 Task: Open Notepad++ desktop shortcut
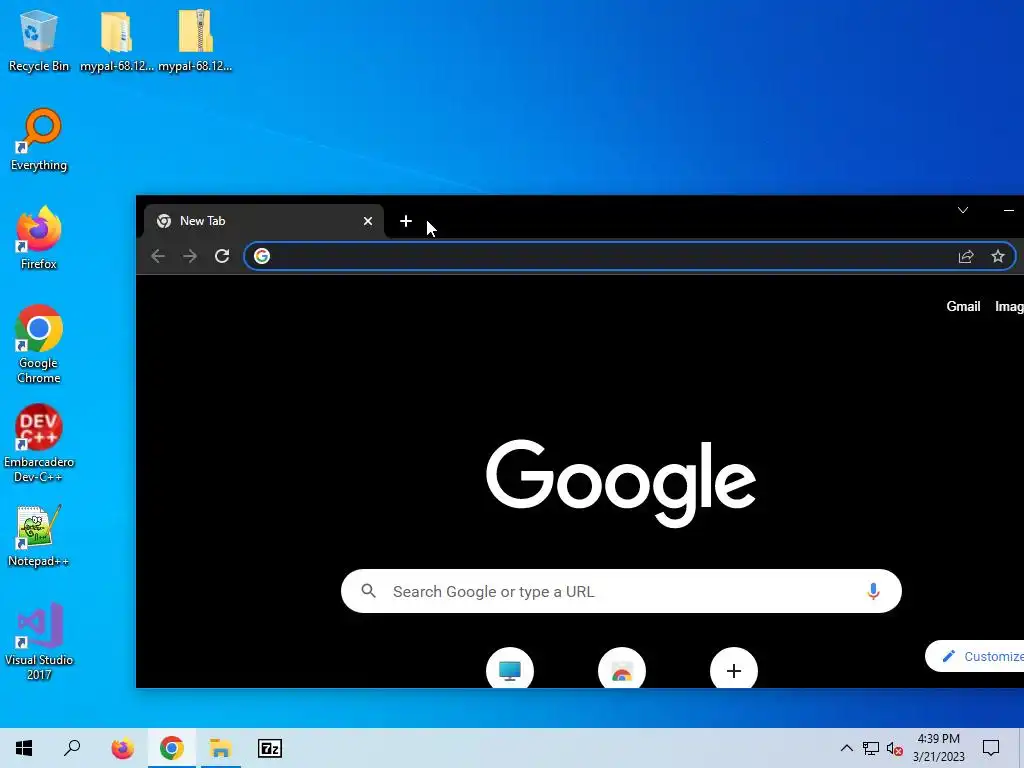click(x=39, y=536)
